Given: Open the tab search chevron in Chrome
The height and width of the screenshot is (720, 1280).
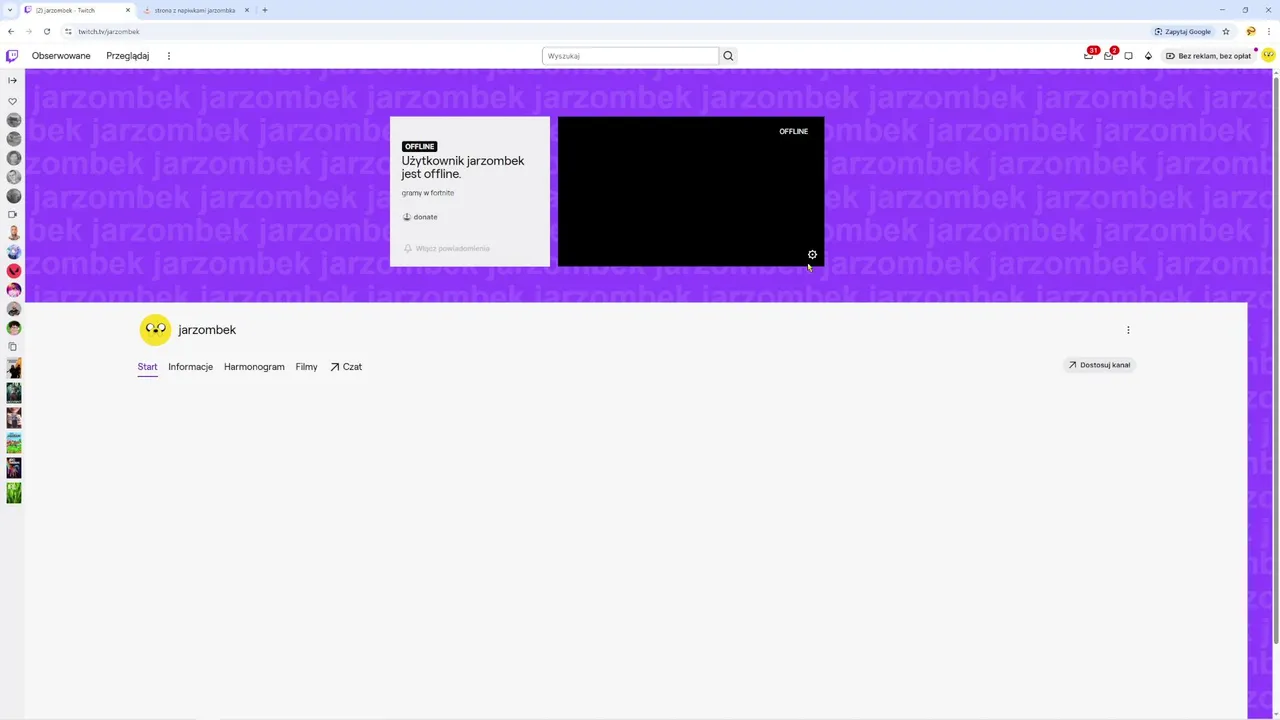Looking at the screenshot, I should click(9, 10).
